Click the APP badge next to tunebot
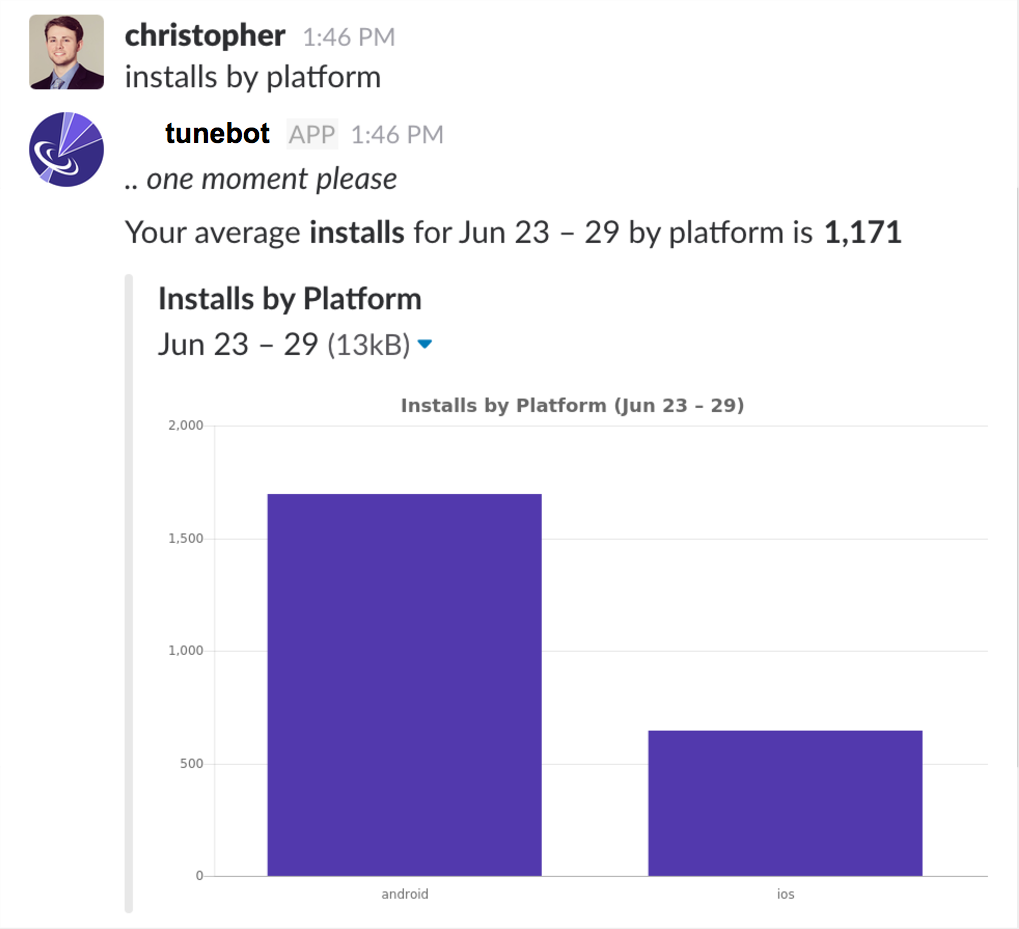This screenshot has height=929, width=1019. coord(312,134)
